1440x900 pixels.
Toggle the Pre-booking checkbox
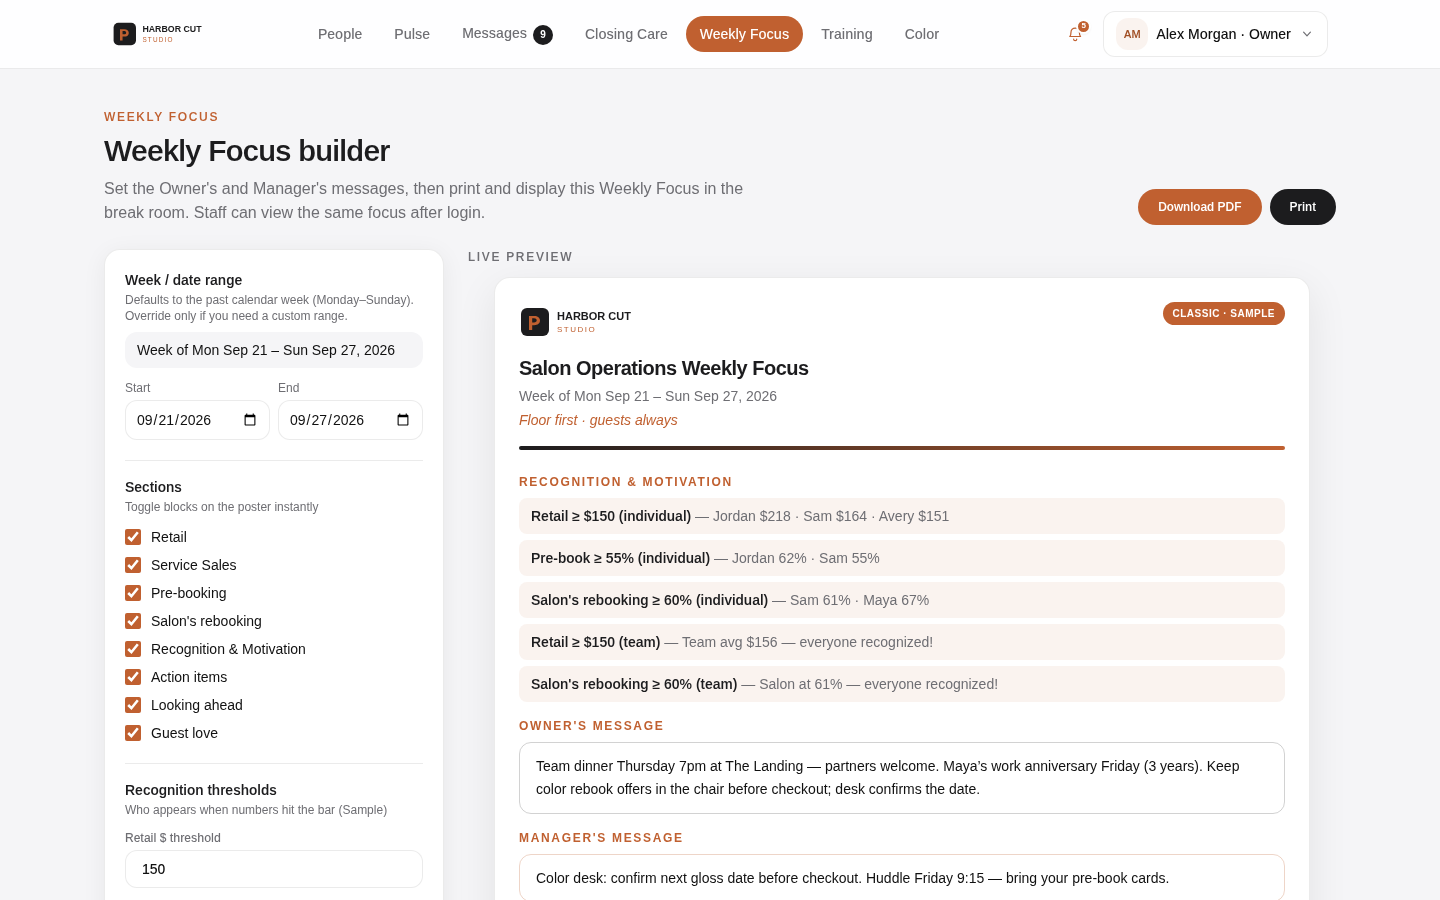(133, 593)
